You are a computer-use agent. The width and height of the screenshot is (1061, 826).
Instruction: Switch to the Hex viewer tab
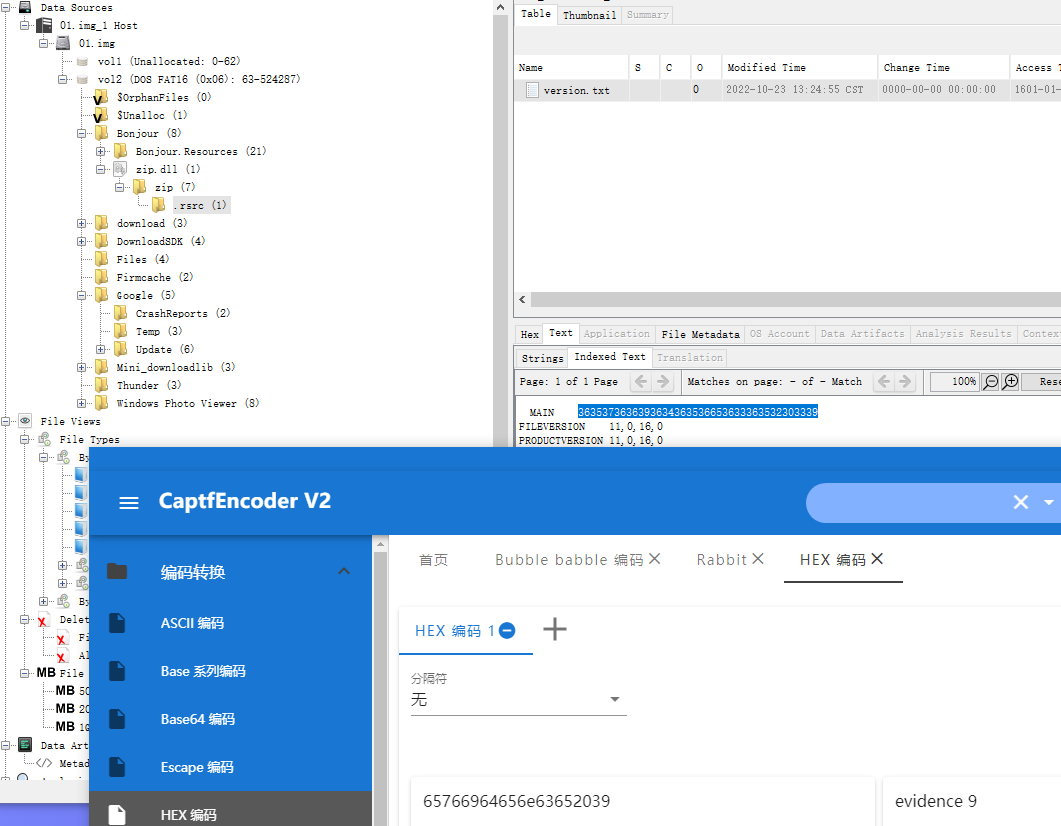[529, 334]
